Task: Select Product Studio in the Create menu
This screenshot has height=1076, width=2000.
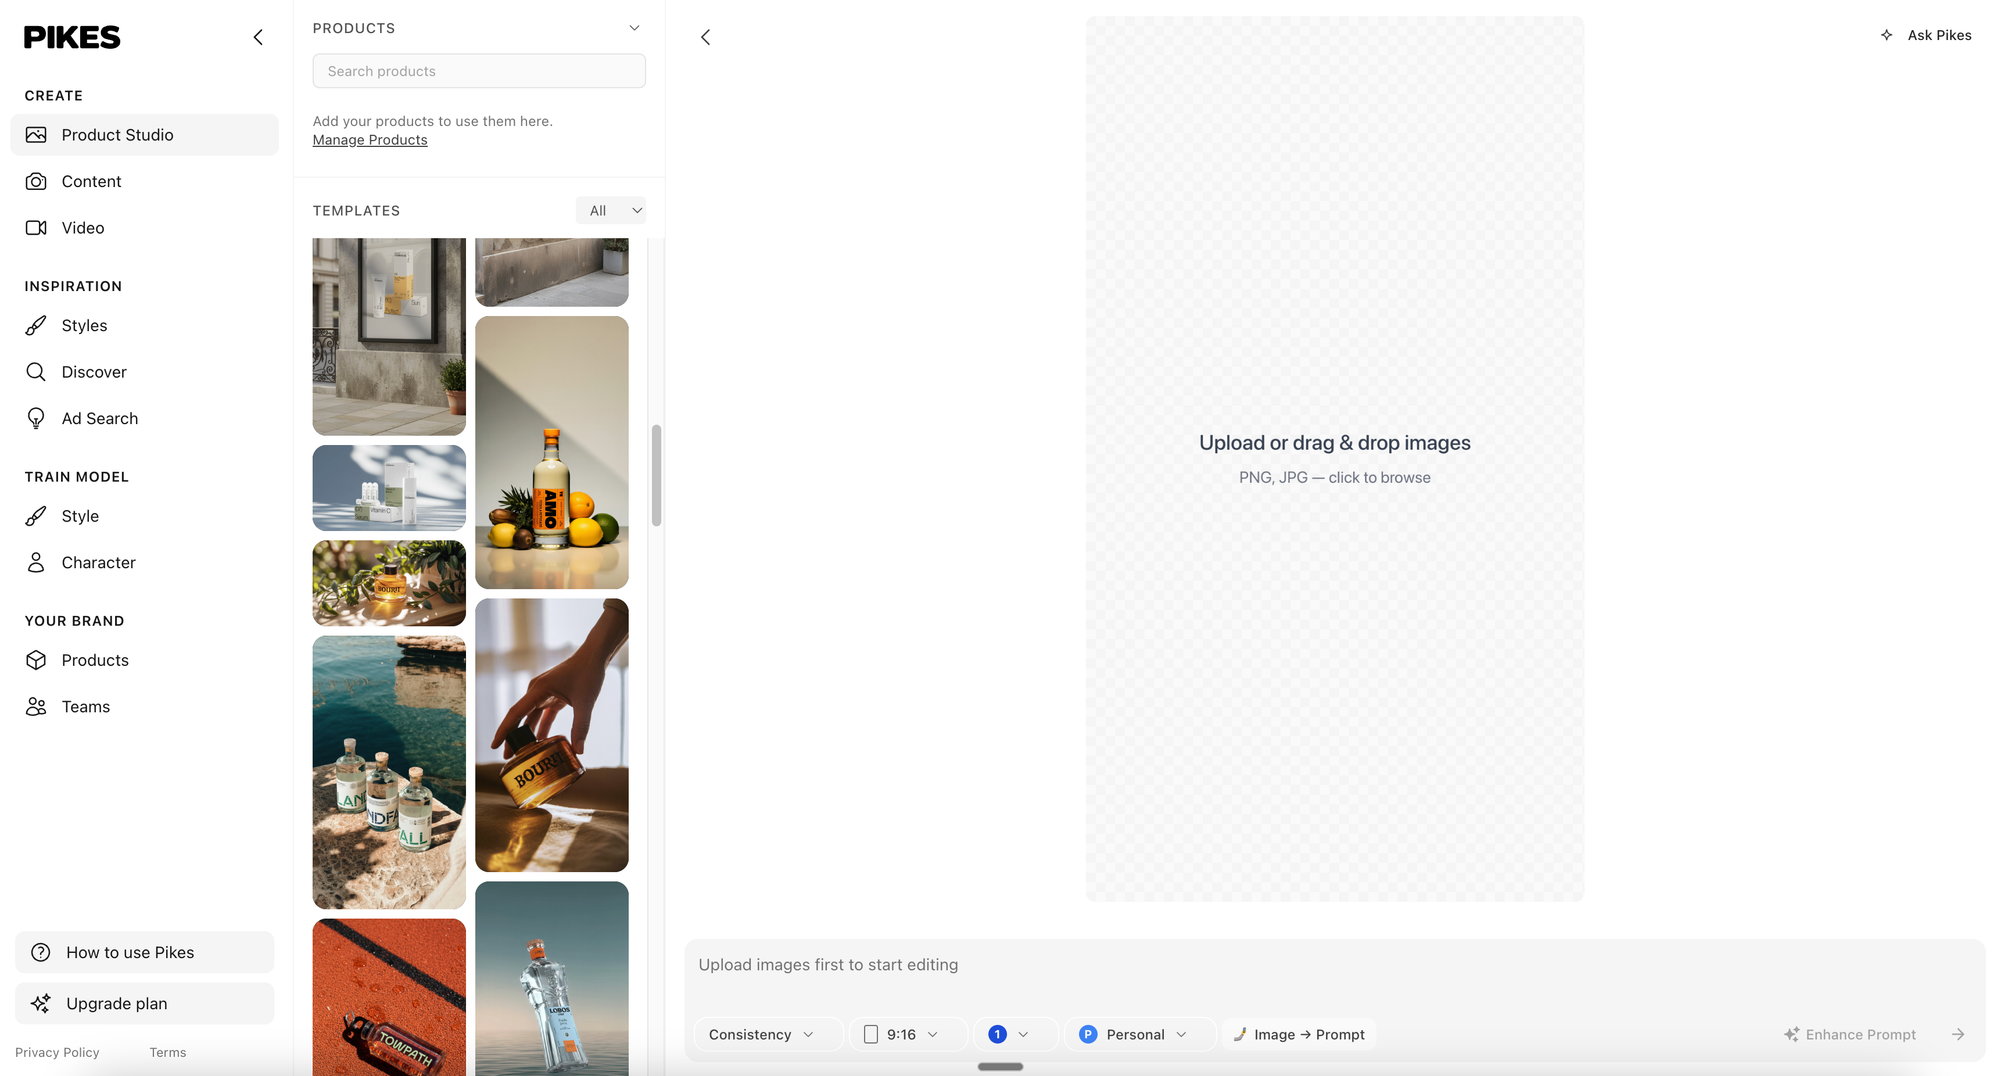Action: [117, 134]
